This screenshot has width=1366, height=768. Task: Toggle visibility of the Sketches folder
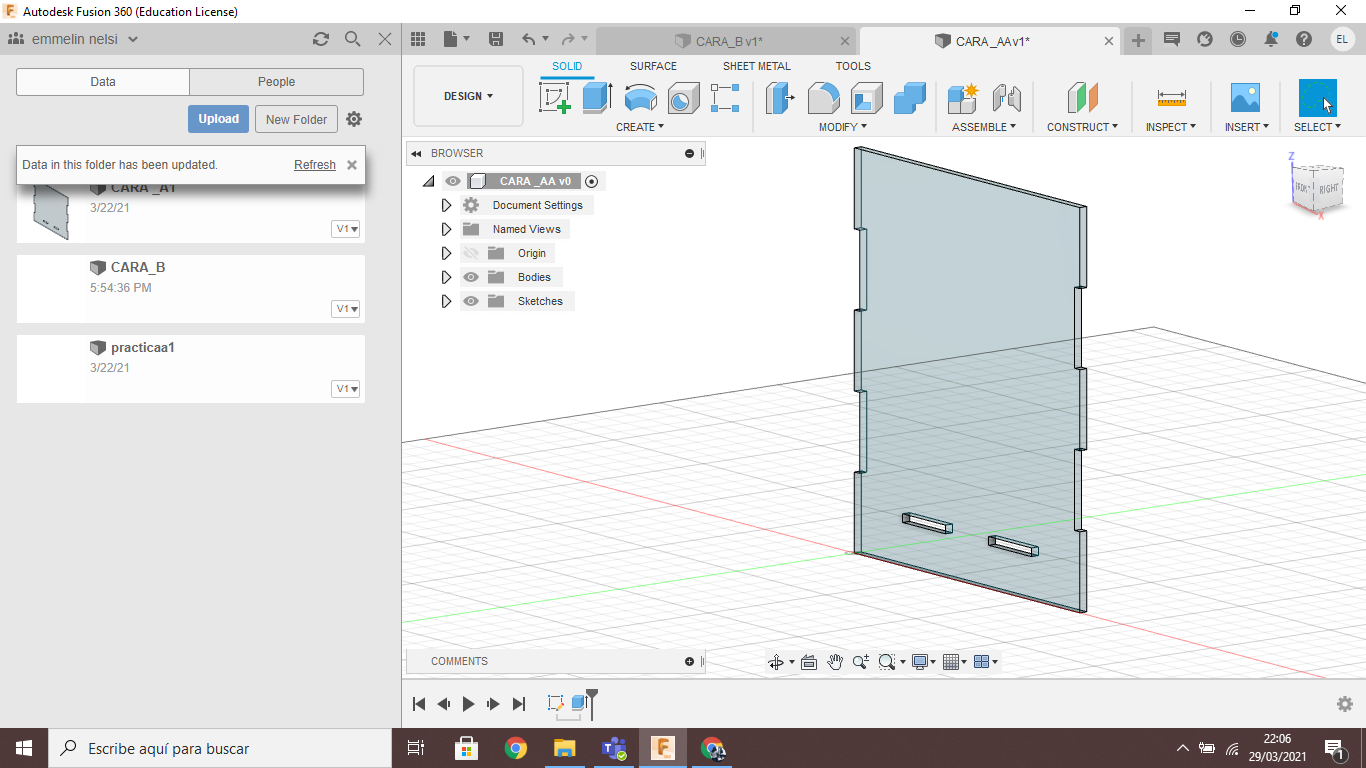pos(471,301)
